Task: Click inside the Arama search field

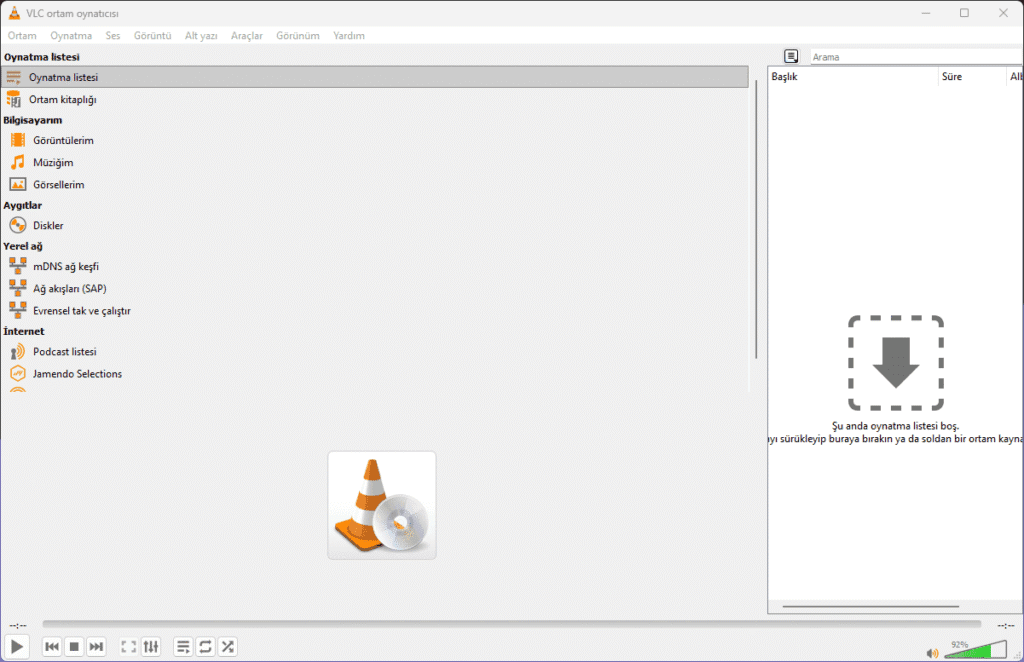Action: point(900,56)
